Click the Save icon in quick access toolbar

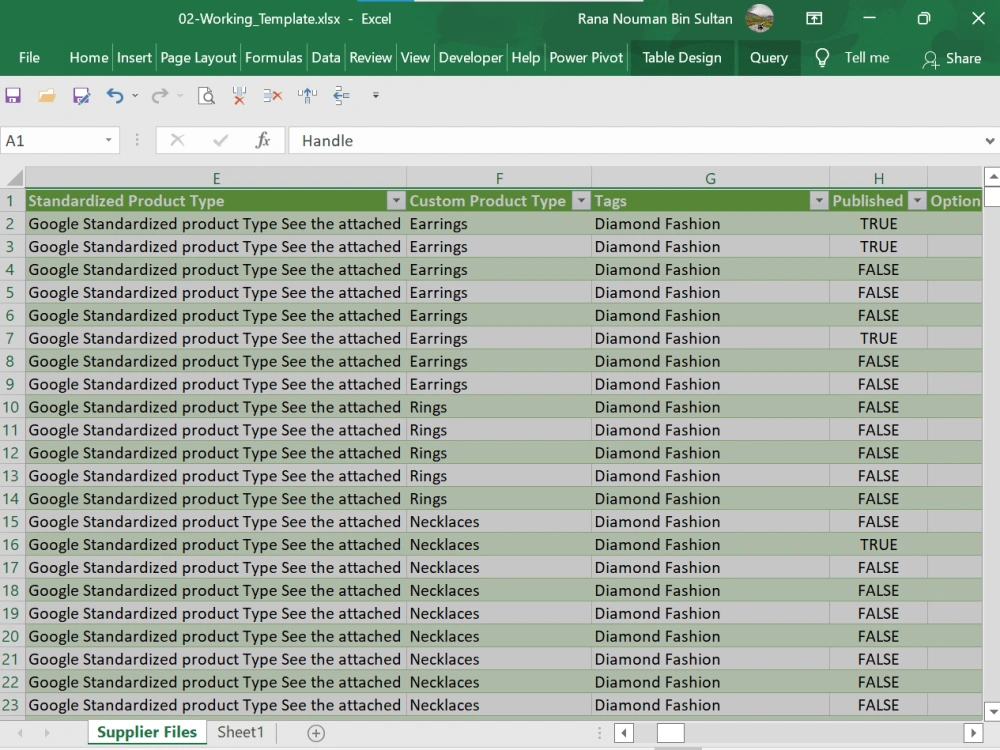(13, 96)
